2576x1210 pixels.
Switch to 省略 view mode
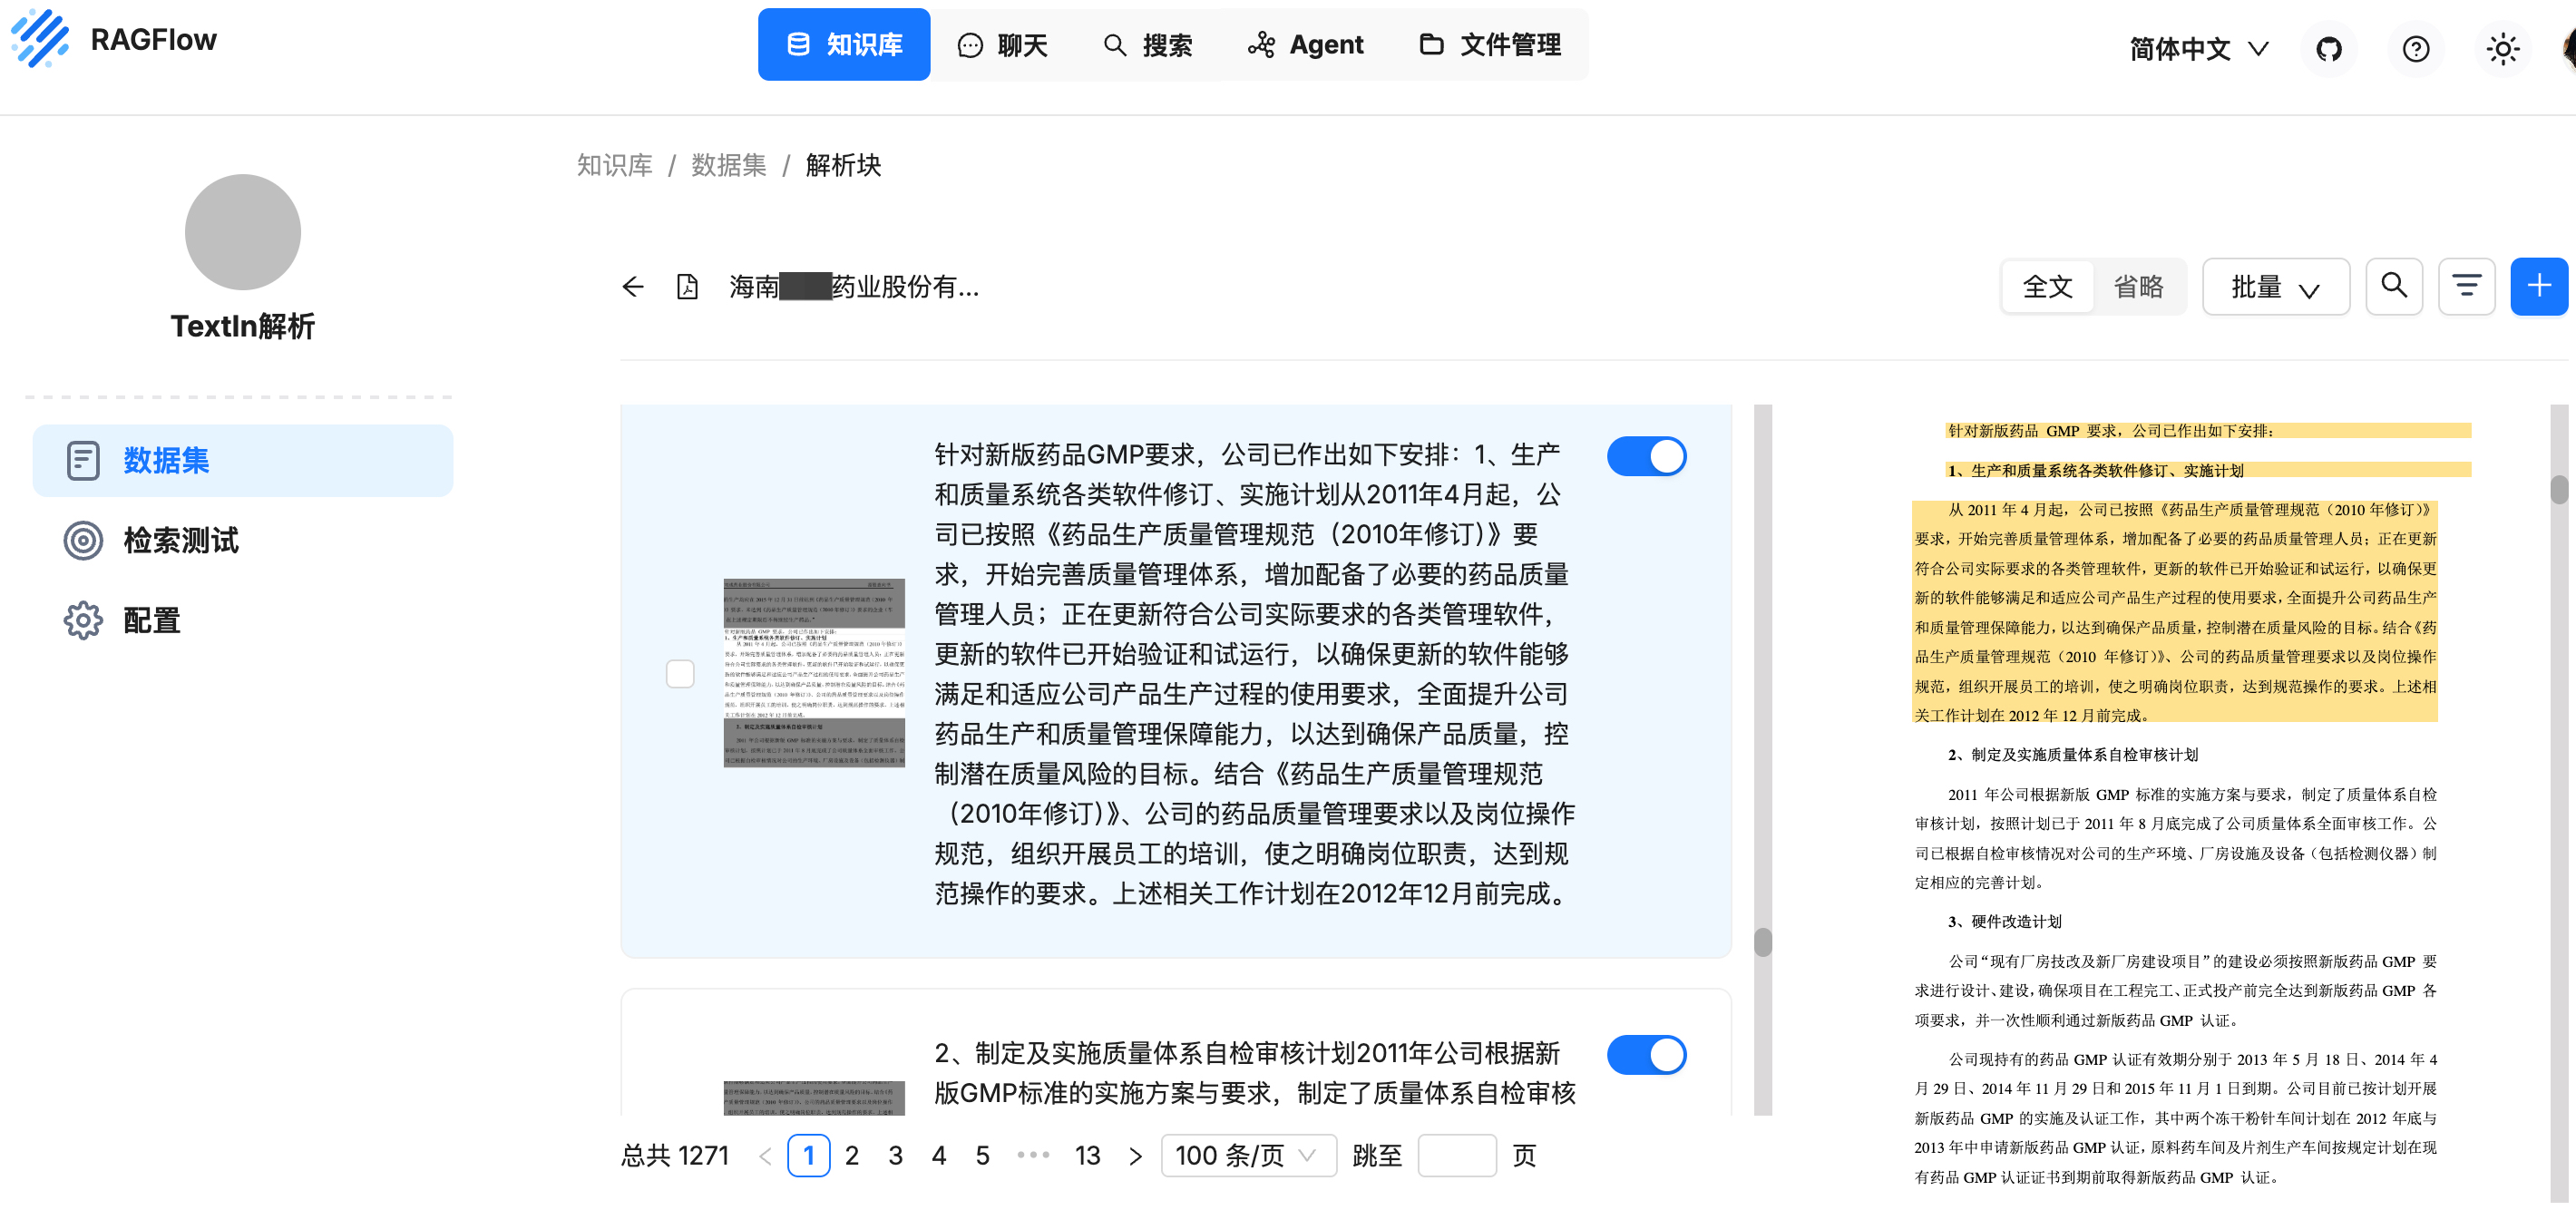click(x=2140, y=286)
